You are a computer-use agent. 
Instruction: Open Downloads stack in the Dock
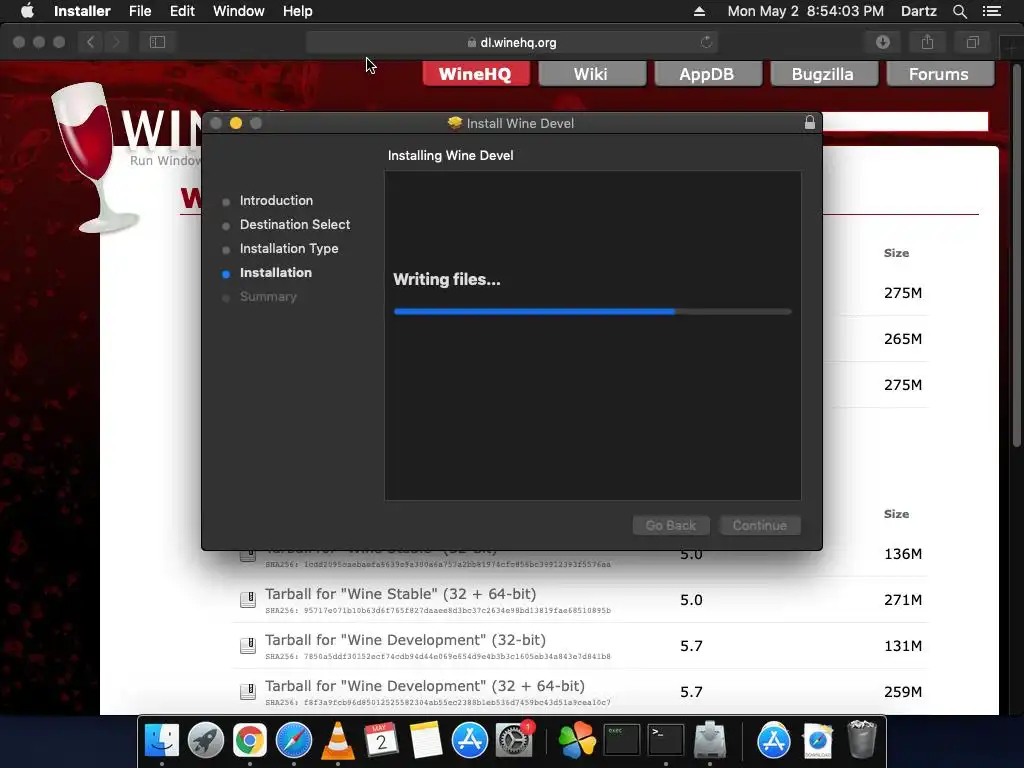(818, 741)
